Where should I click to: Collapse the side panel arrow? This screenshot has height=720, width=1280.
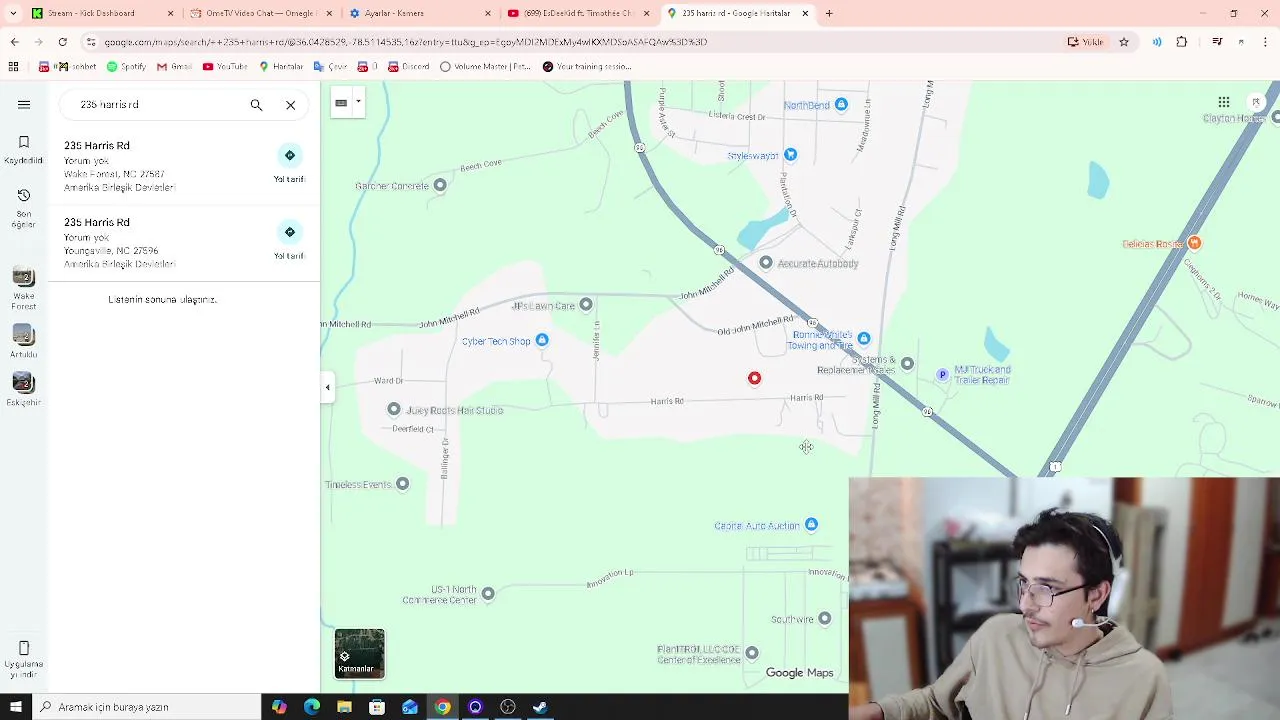click(327, 387)
